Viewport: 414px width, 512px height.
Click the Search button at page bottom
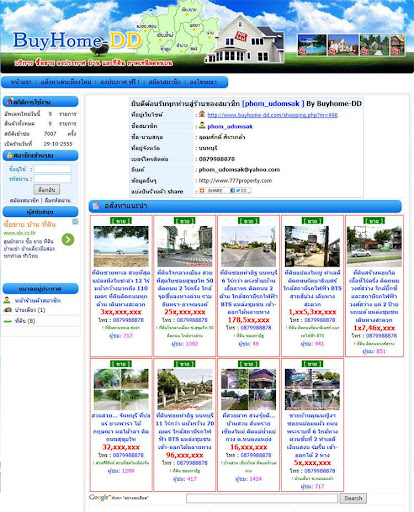click(x=353, y=498)
